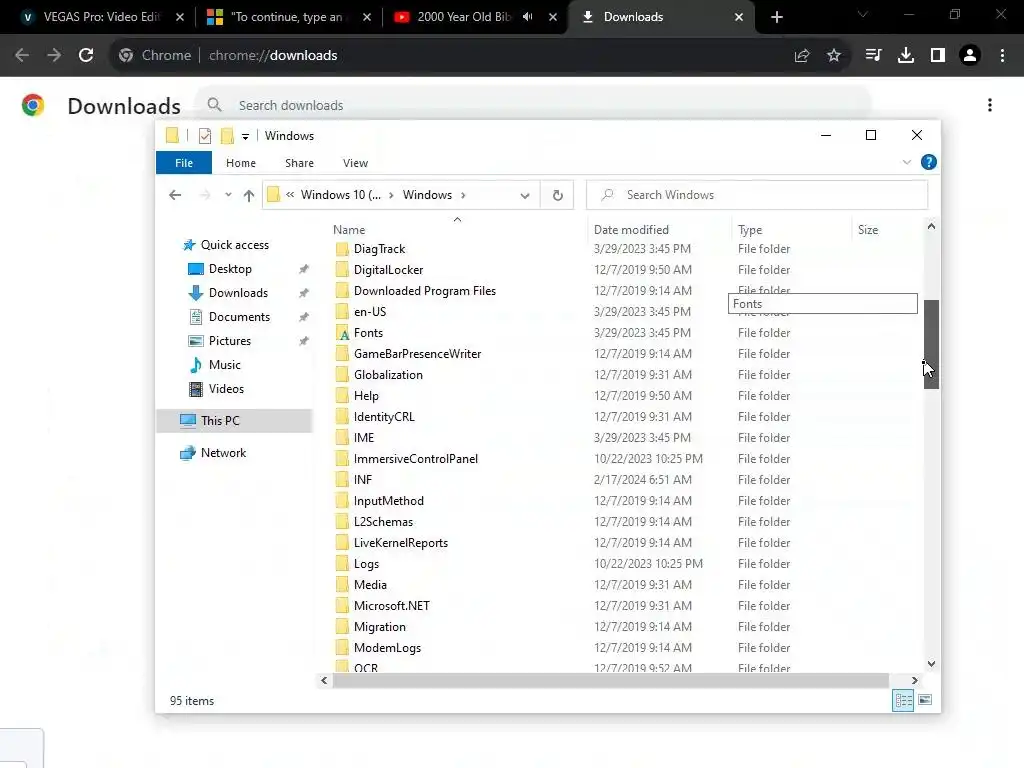The height and width of the screenshot is (768, 1024).
Task: Select the LiveKernelReports folder
Action: [400, 543]
